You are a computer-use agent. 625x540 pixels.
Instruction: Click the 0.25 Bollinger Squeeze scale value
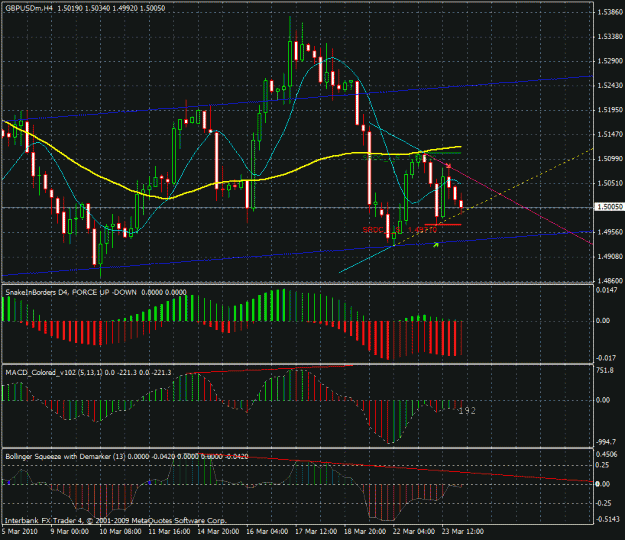coord(603,465)
